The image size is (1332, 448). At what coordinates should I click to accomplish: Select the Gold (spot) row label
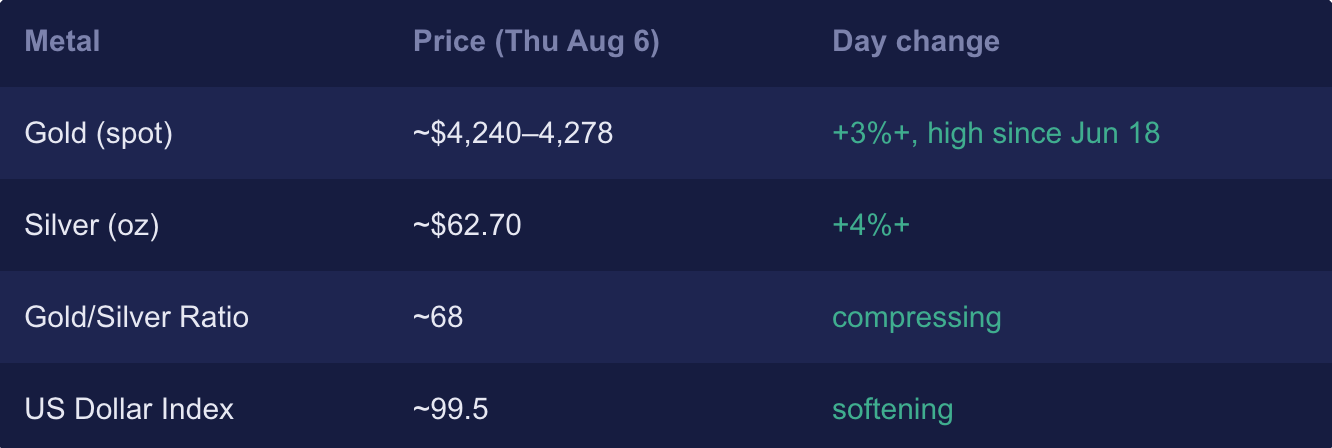pyautogui.click(x=99, y=133)
